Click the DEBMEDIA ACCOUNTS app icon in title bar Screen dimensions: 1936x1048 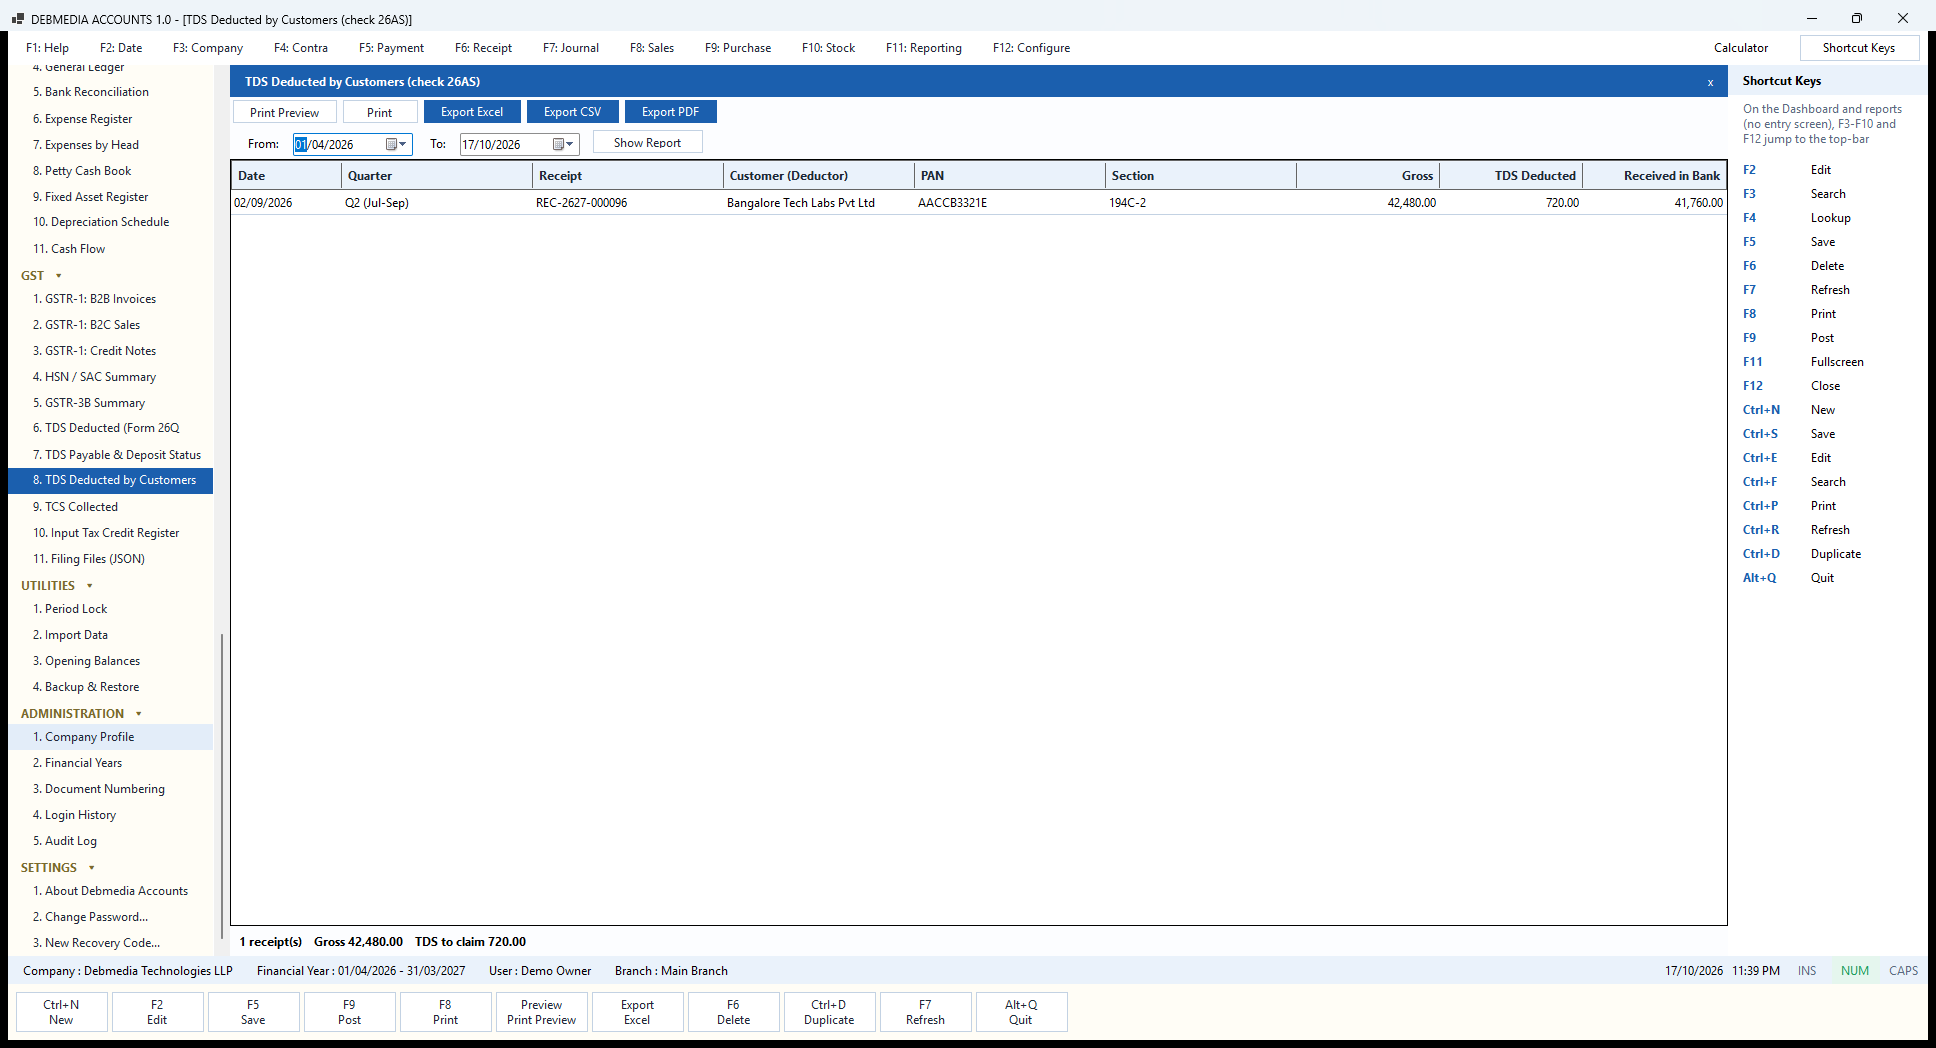click(x=17, y=19)
